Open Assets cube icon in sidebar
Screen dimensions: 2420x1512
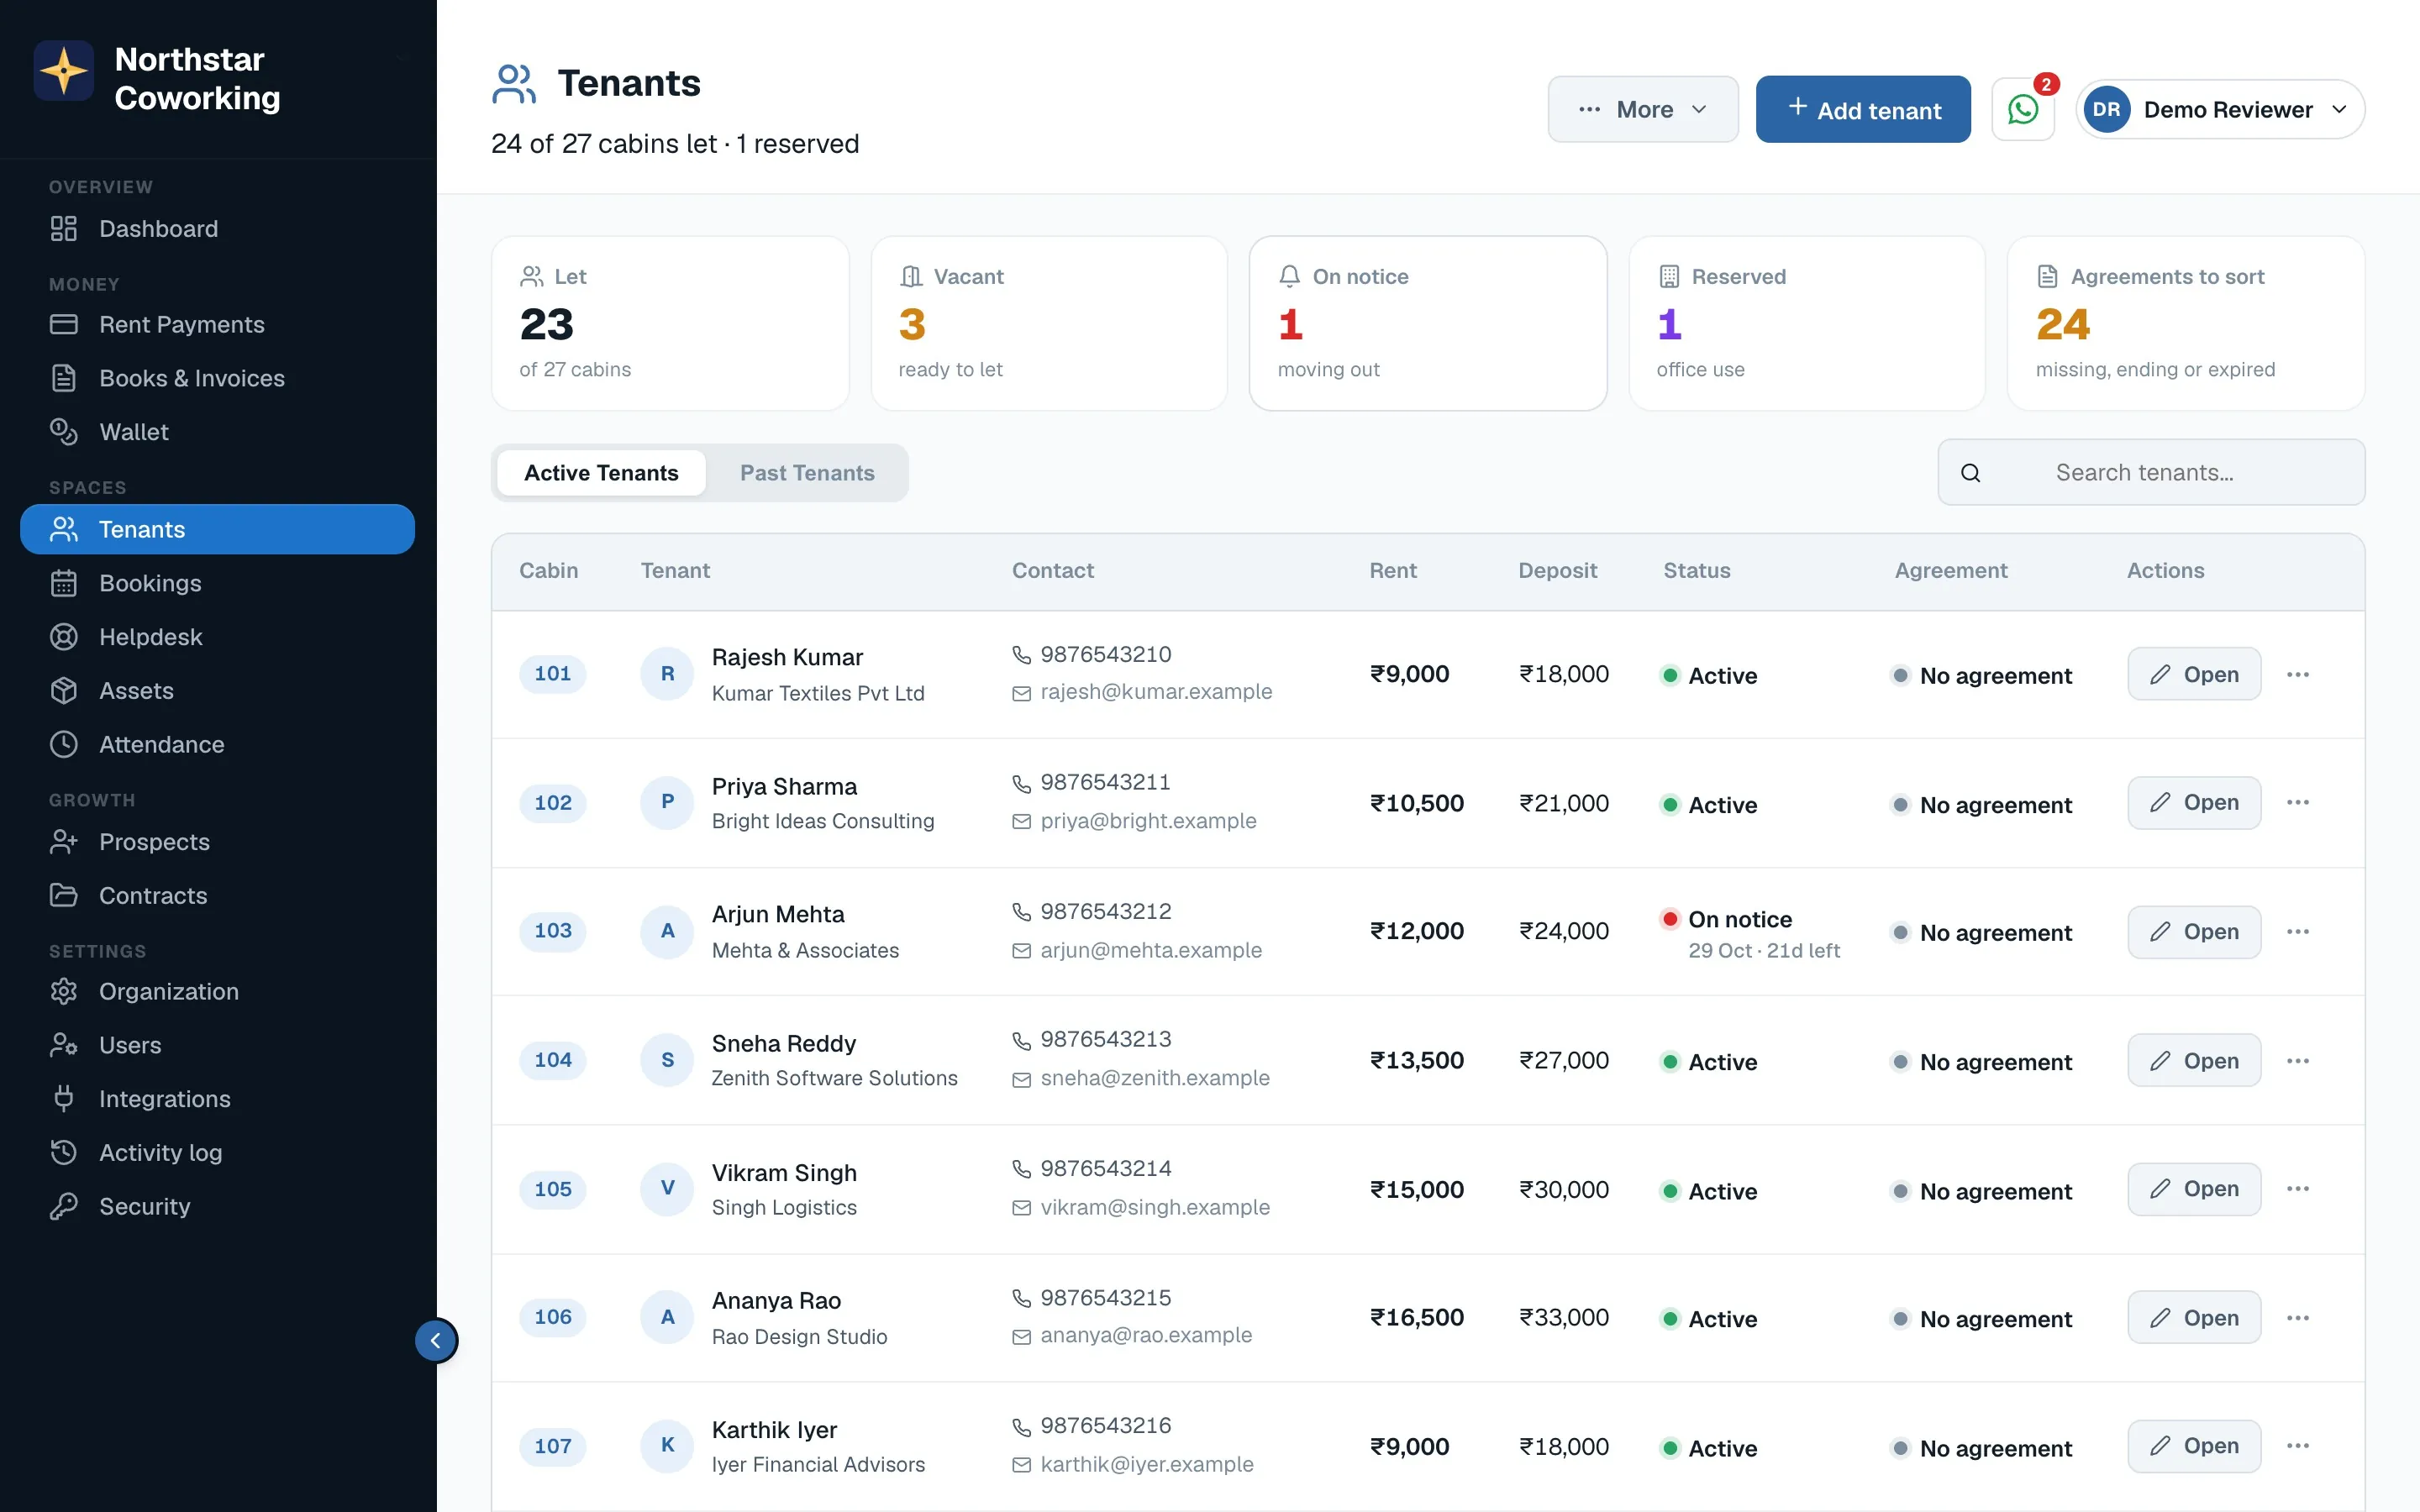pos(64,691)
